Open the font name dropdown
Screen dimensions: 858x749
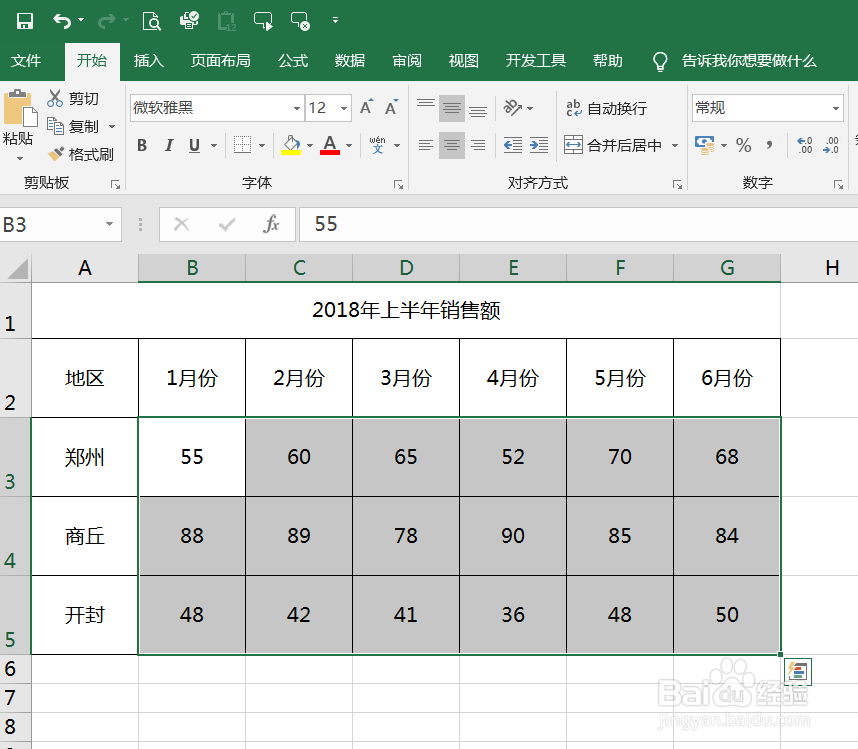(297, 107)
